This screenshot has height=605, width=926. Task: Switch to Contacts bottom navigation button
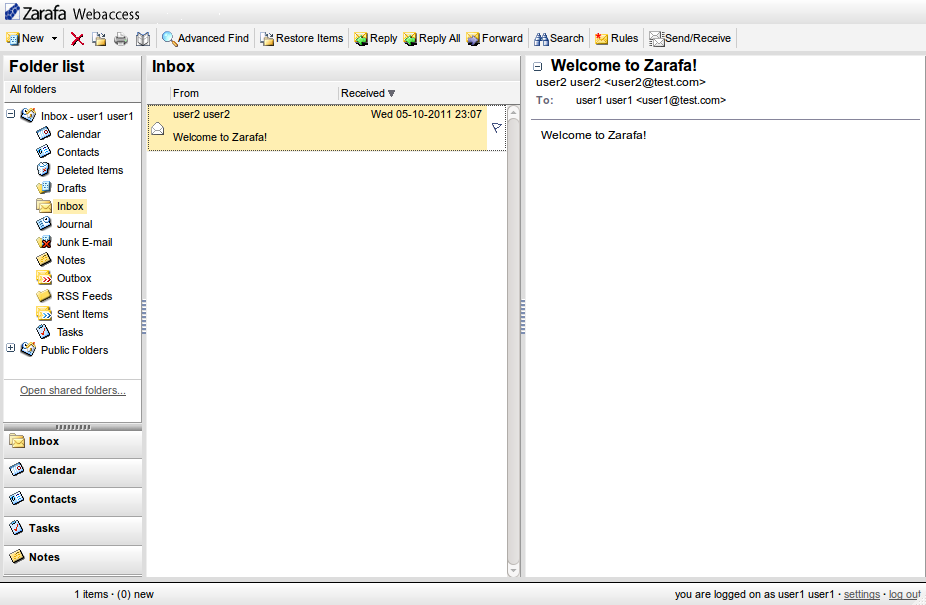pos(73,500)
